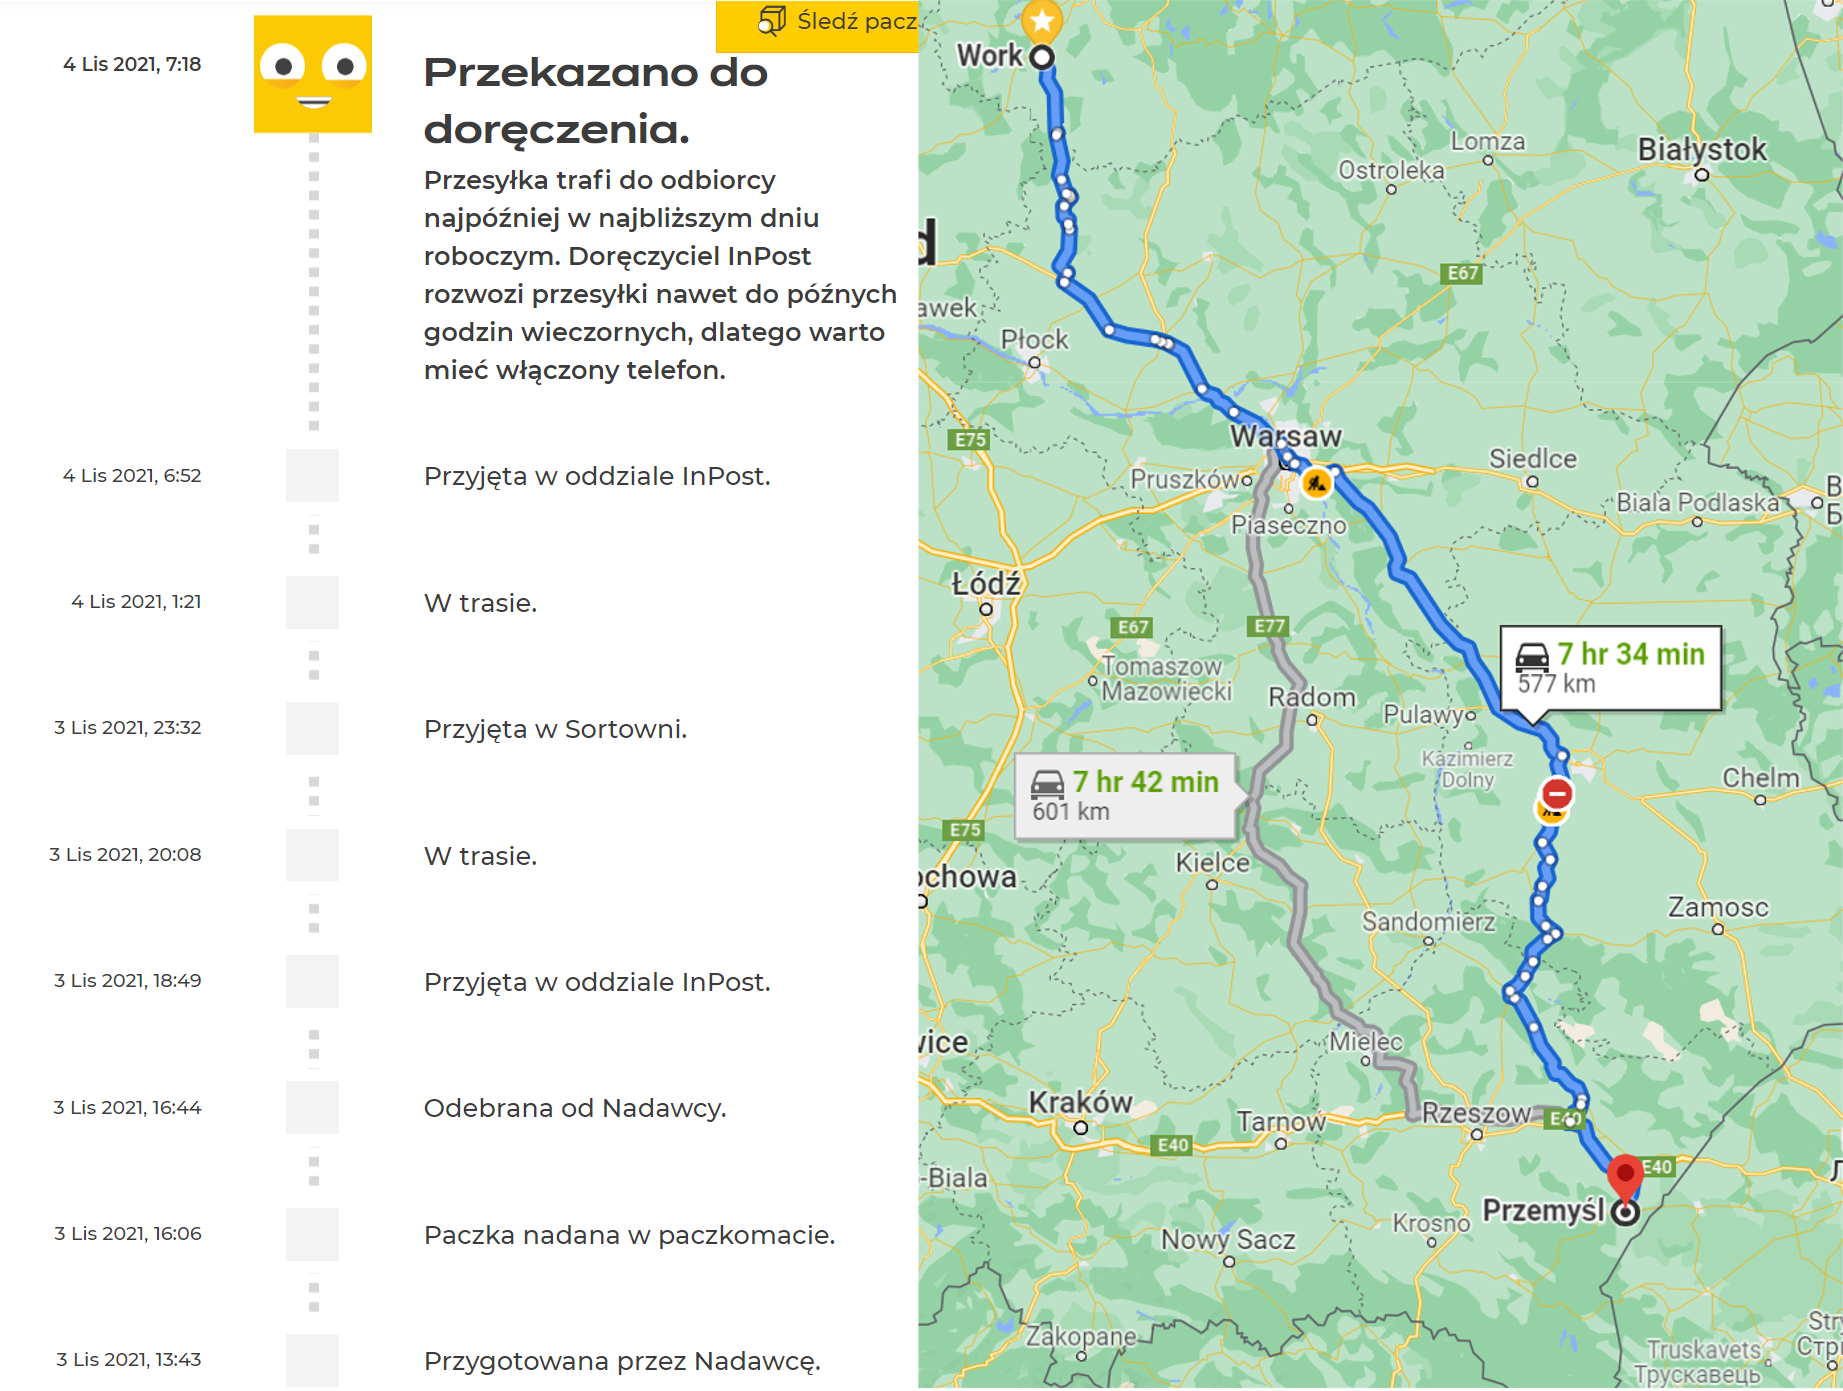Image resolution: width=1843 pixels, height=1391 pixels.
Task: Click the Kraków city label
Action: 1080,1102
